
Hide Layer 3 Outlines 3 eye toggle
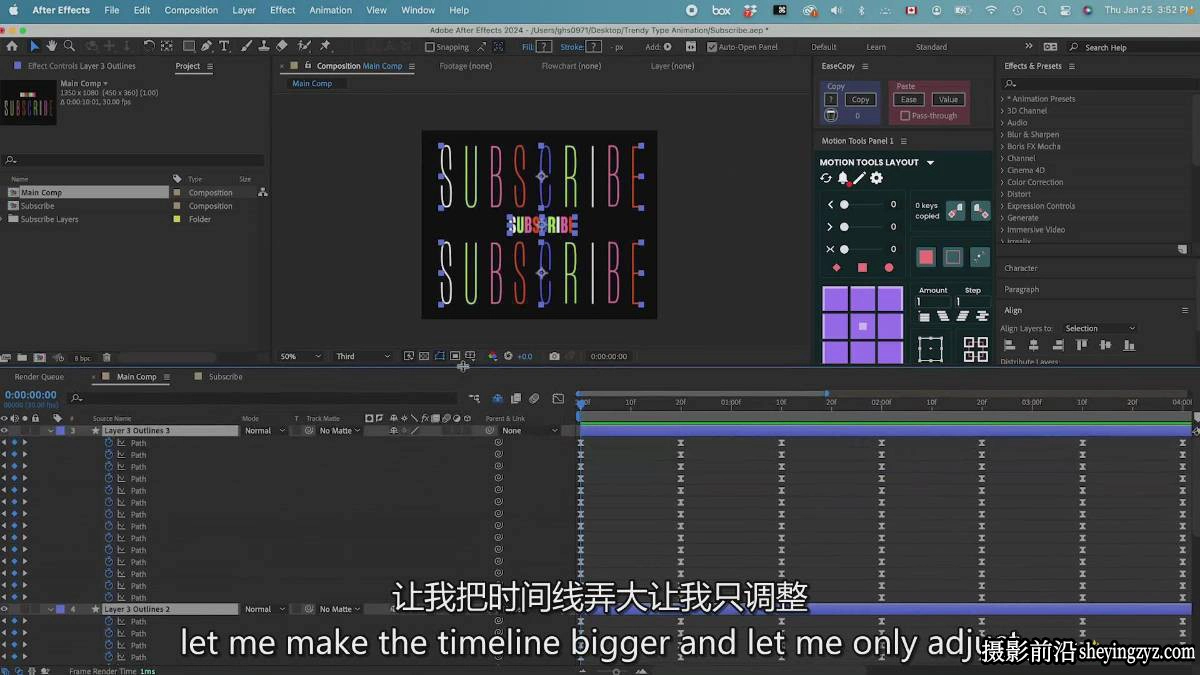4,431
